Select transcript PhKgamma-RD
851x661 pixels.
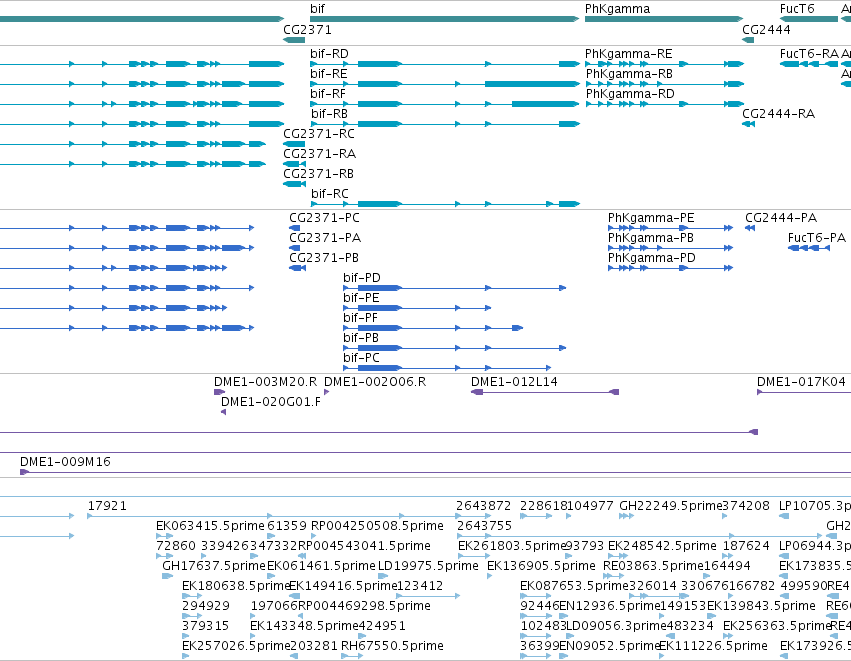(664, 104)
